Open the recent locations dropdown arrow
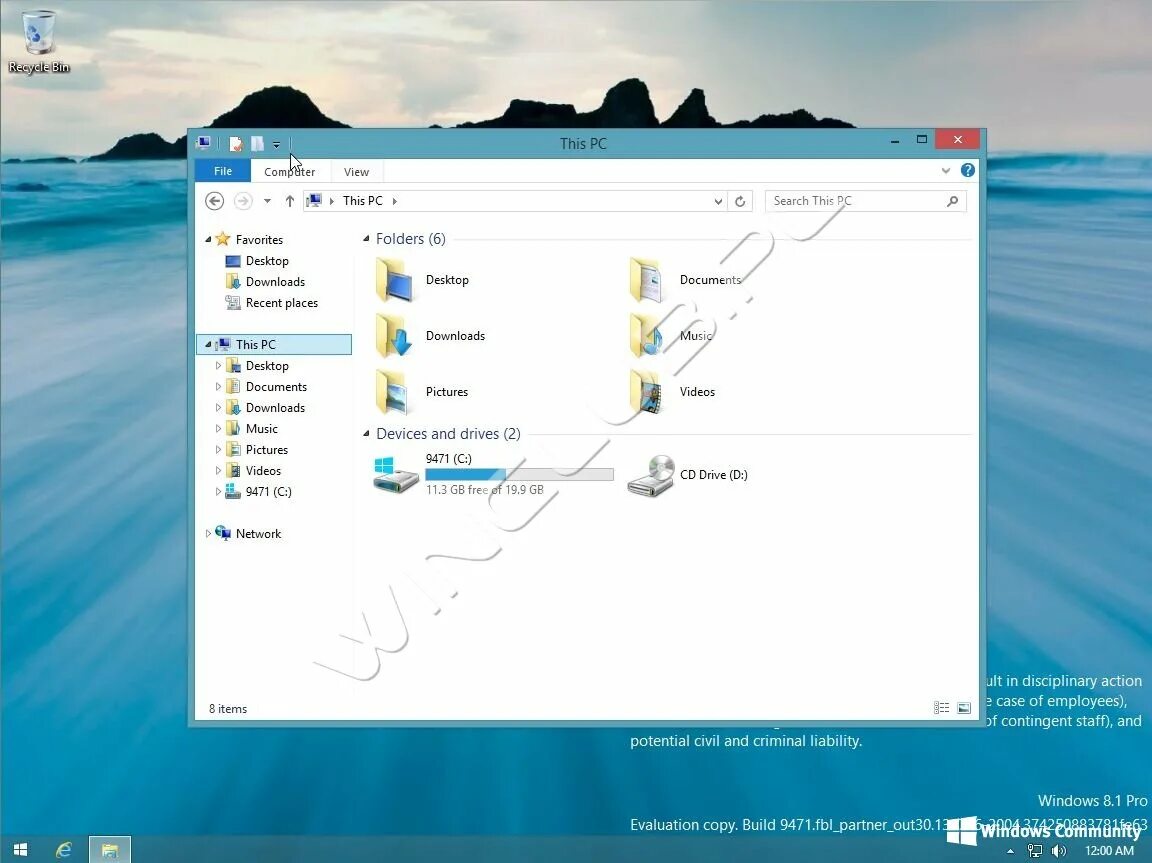Image resolution: width=1152 pixels, height=863 pixels. click(x=267, y=201)
